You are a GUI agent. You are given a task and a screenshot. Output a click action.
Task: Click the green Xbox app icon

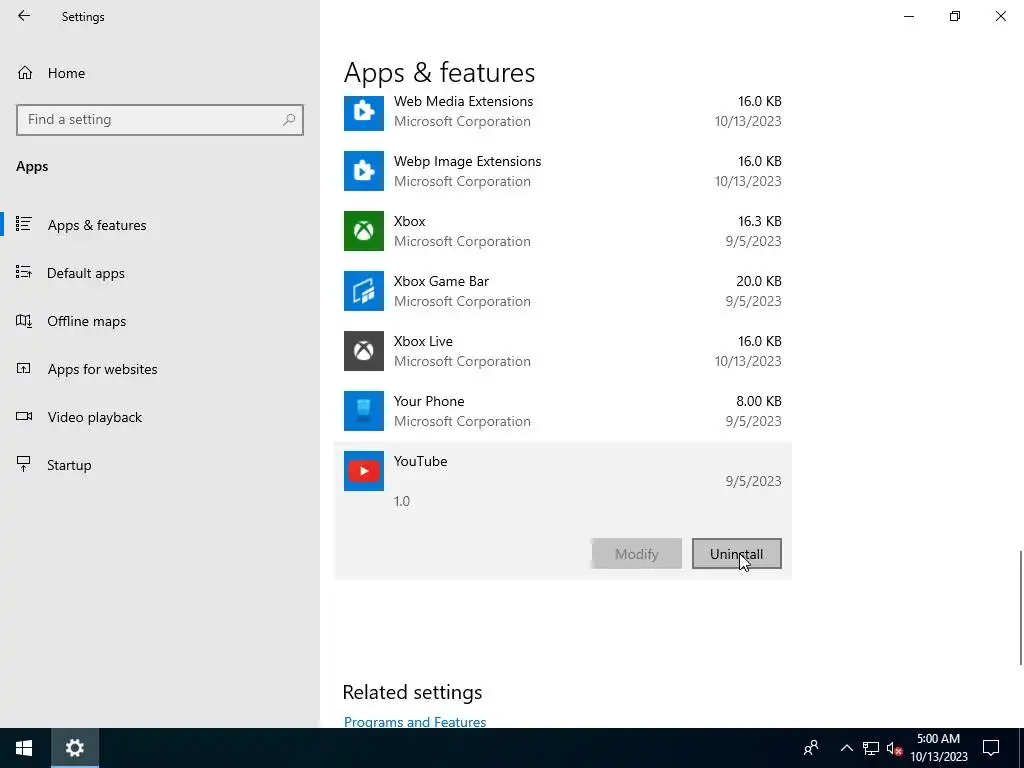364,231
